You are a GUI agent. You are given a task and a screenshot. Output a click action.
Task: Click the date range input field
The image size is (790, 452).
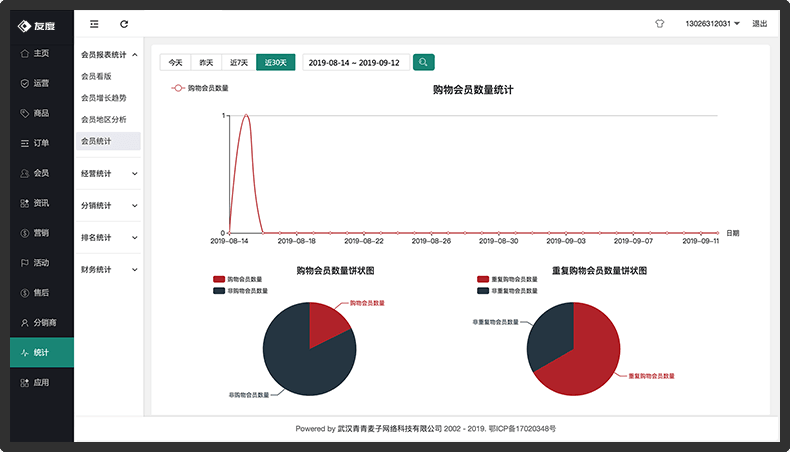tap(356, 62)
